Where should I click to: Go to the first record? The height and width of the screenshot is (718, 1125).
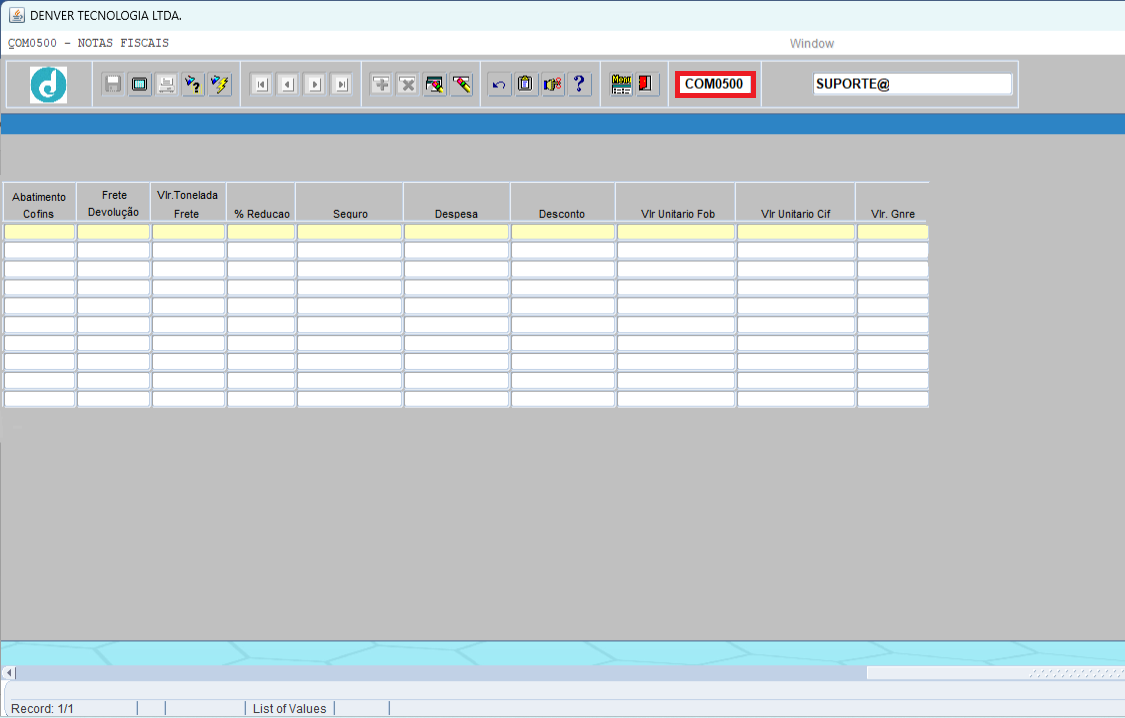[261, 85]
